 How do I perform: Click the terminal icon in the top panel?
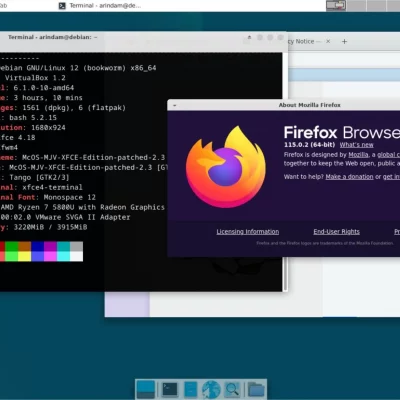point(62,6)
